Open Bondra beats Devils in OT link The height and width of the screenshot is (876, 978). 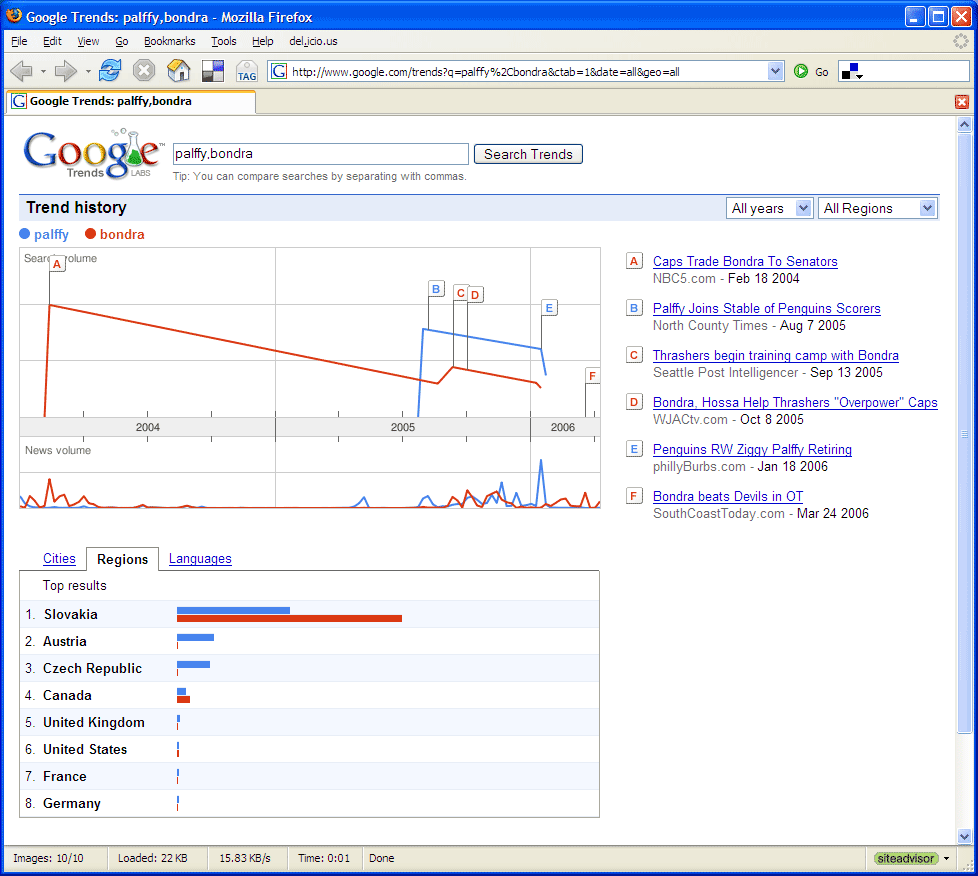click(728, 496)
